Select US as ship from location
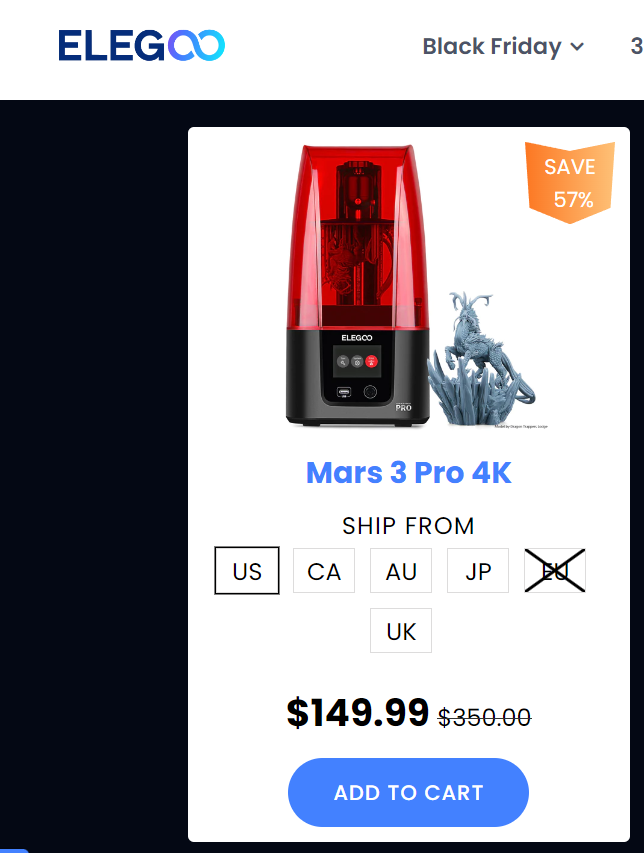The image size is (644, 853). (x=247, y=571)
